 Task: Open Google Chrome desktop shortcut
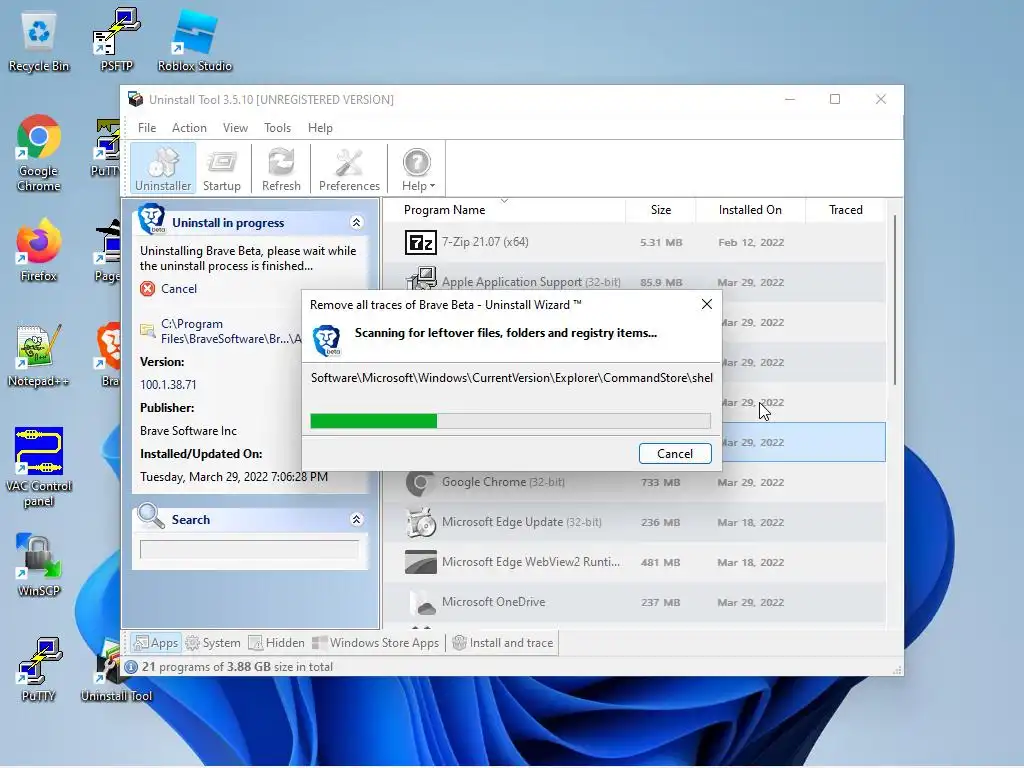[39, 153]
